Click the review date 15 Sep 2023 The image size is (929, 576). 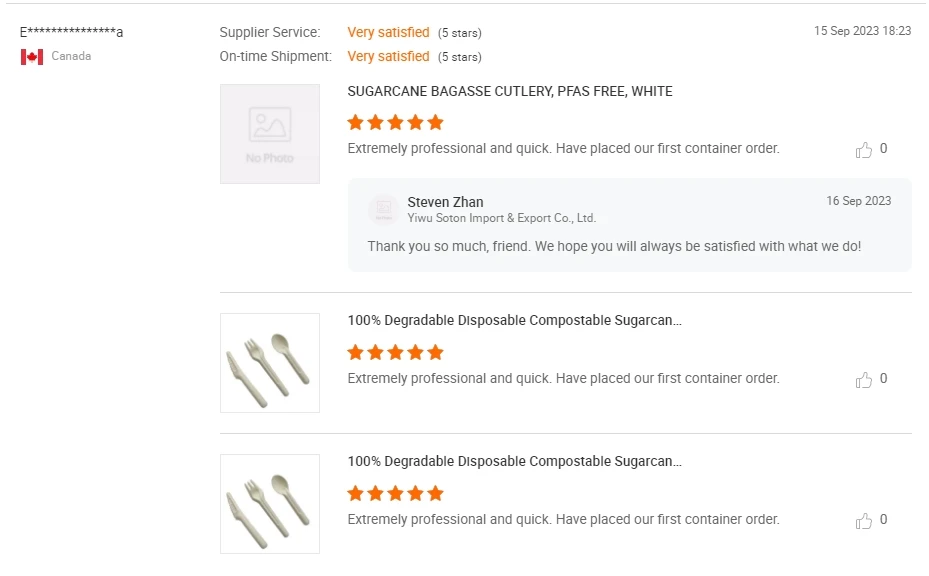[862, 31]
